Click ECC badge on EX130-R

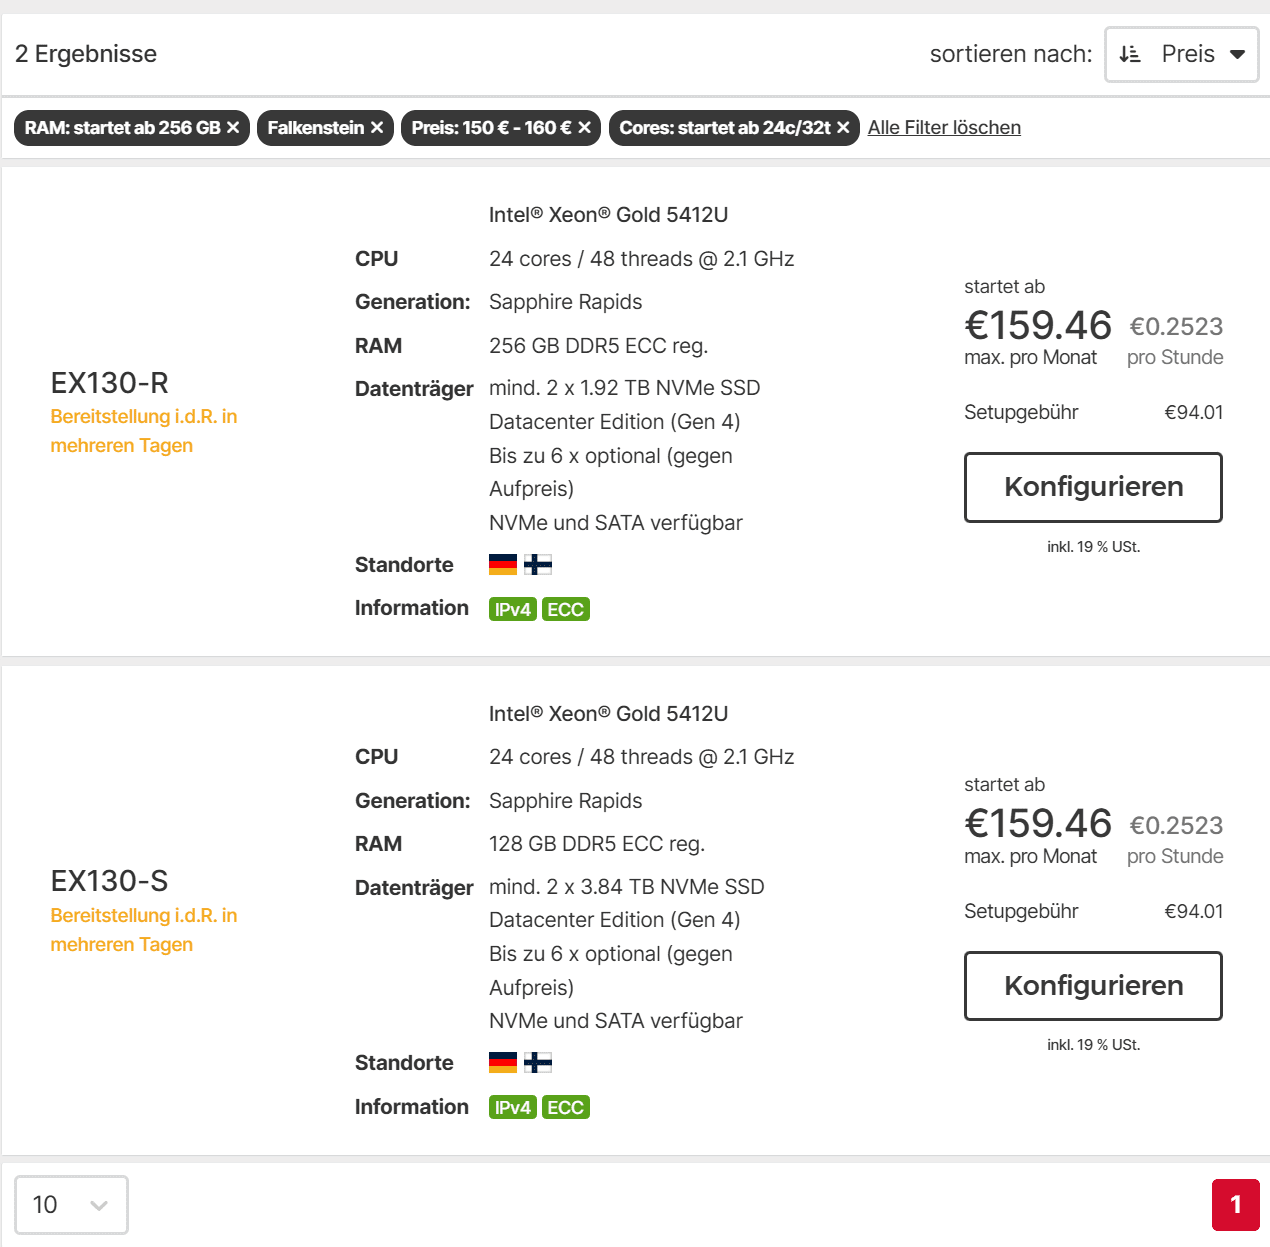pos(565,609)
